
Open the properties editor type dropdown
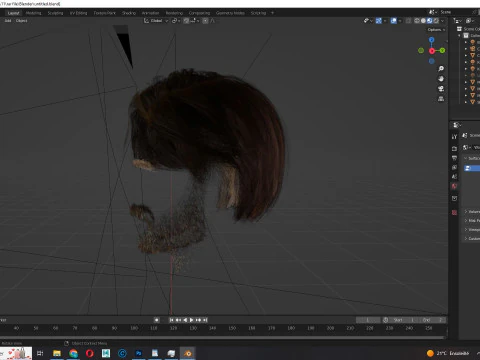(457, 125)
